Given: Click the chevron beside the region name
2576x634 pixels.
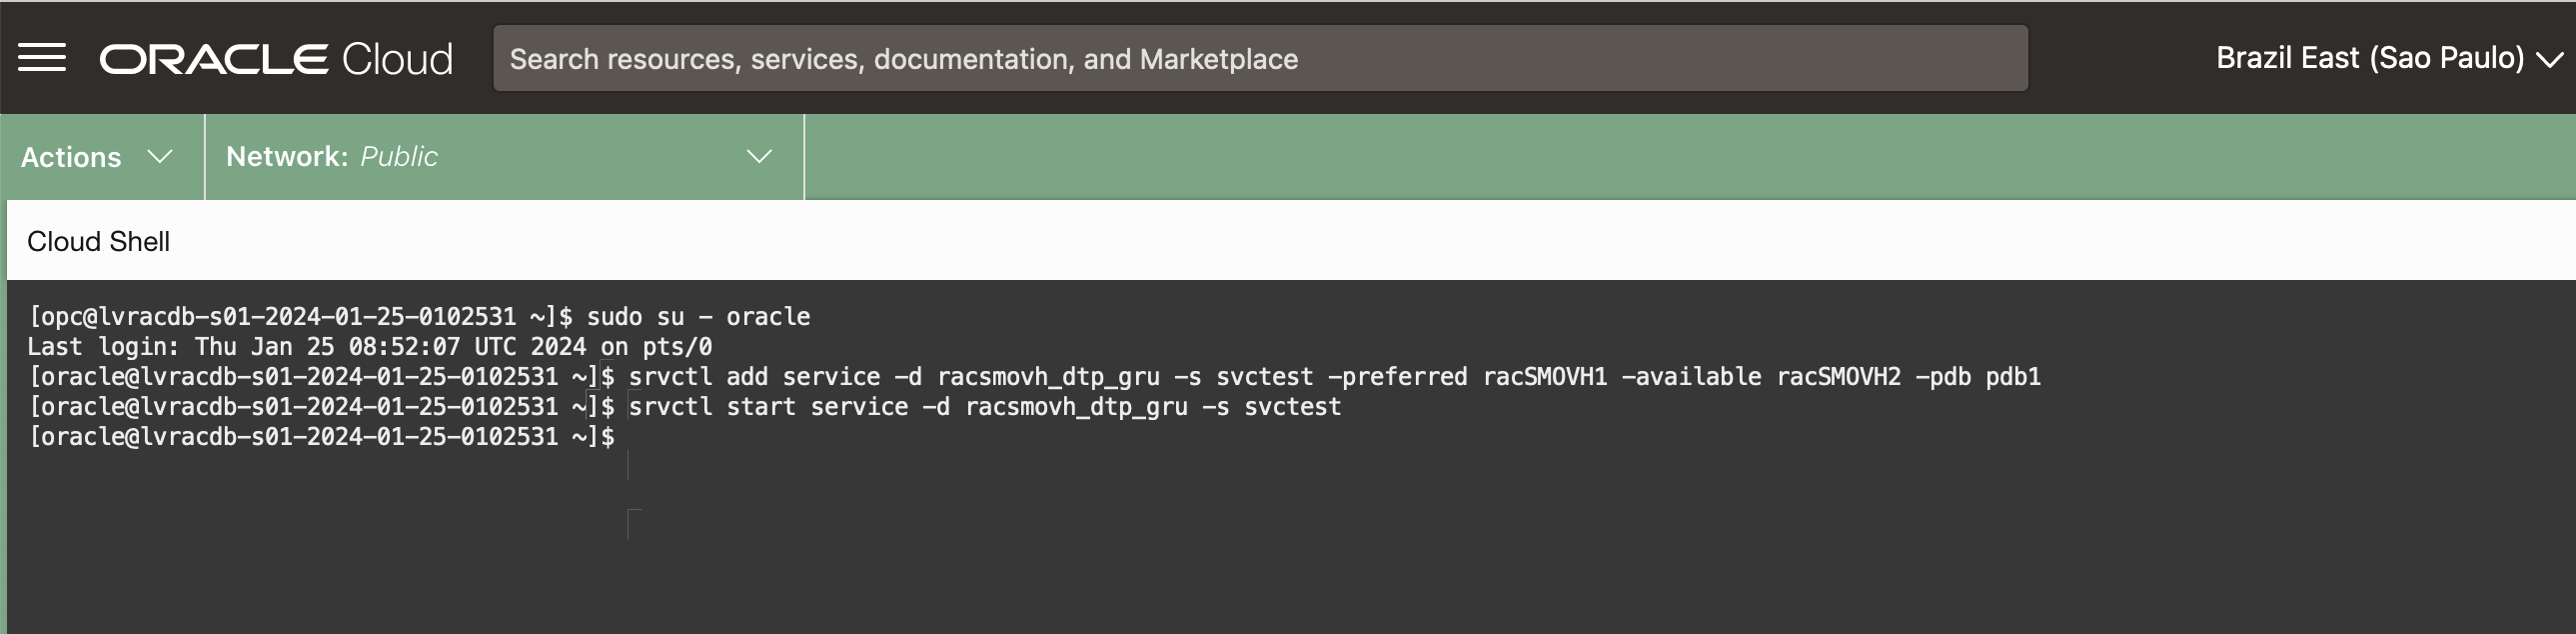Looking at the screenshot, I should [2551, 60].
